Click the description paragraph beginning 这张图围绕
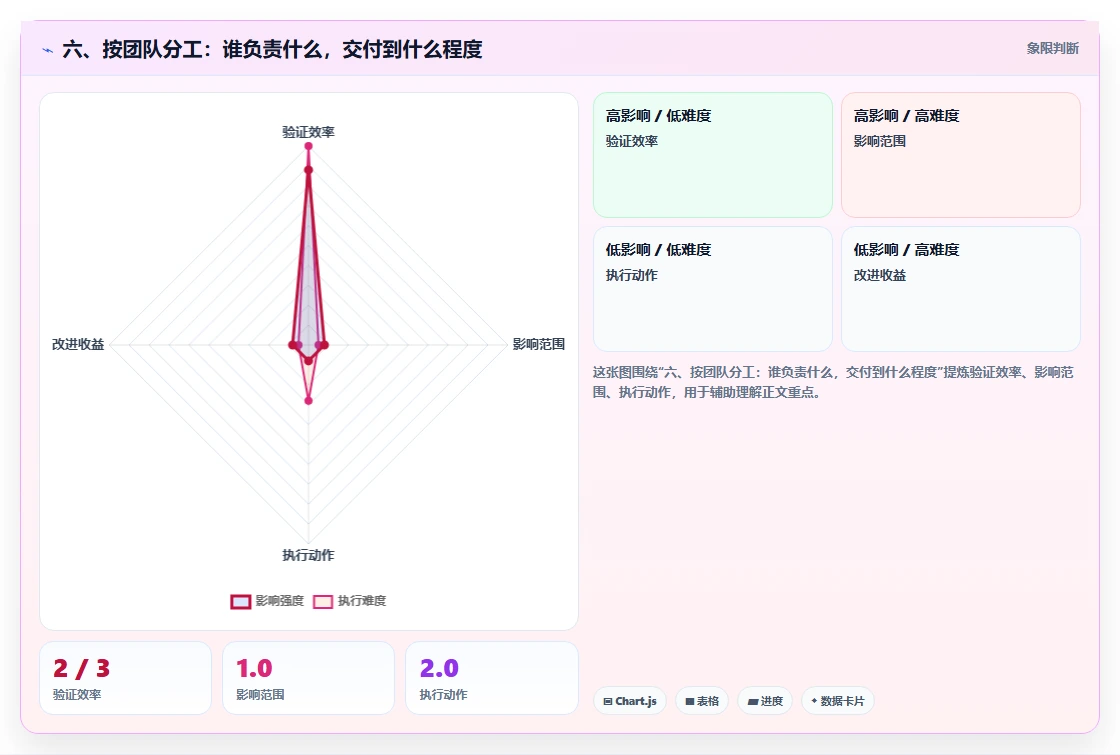Screen dimensions: 1120x755 click(833, 382)
